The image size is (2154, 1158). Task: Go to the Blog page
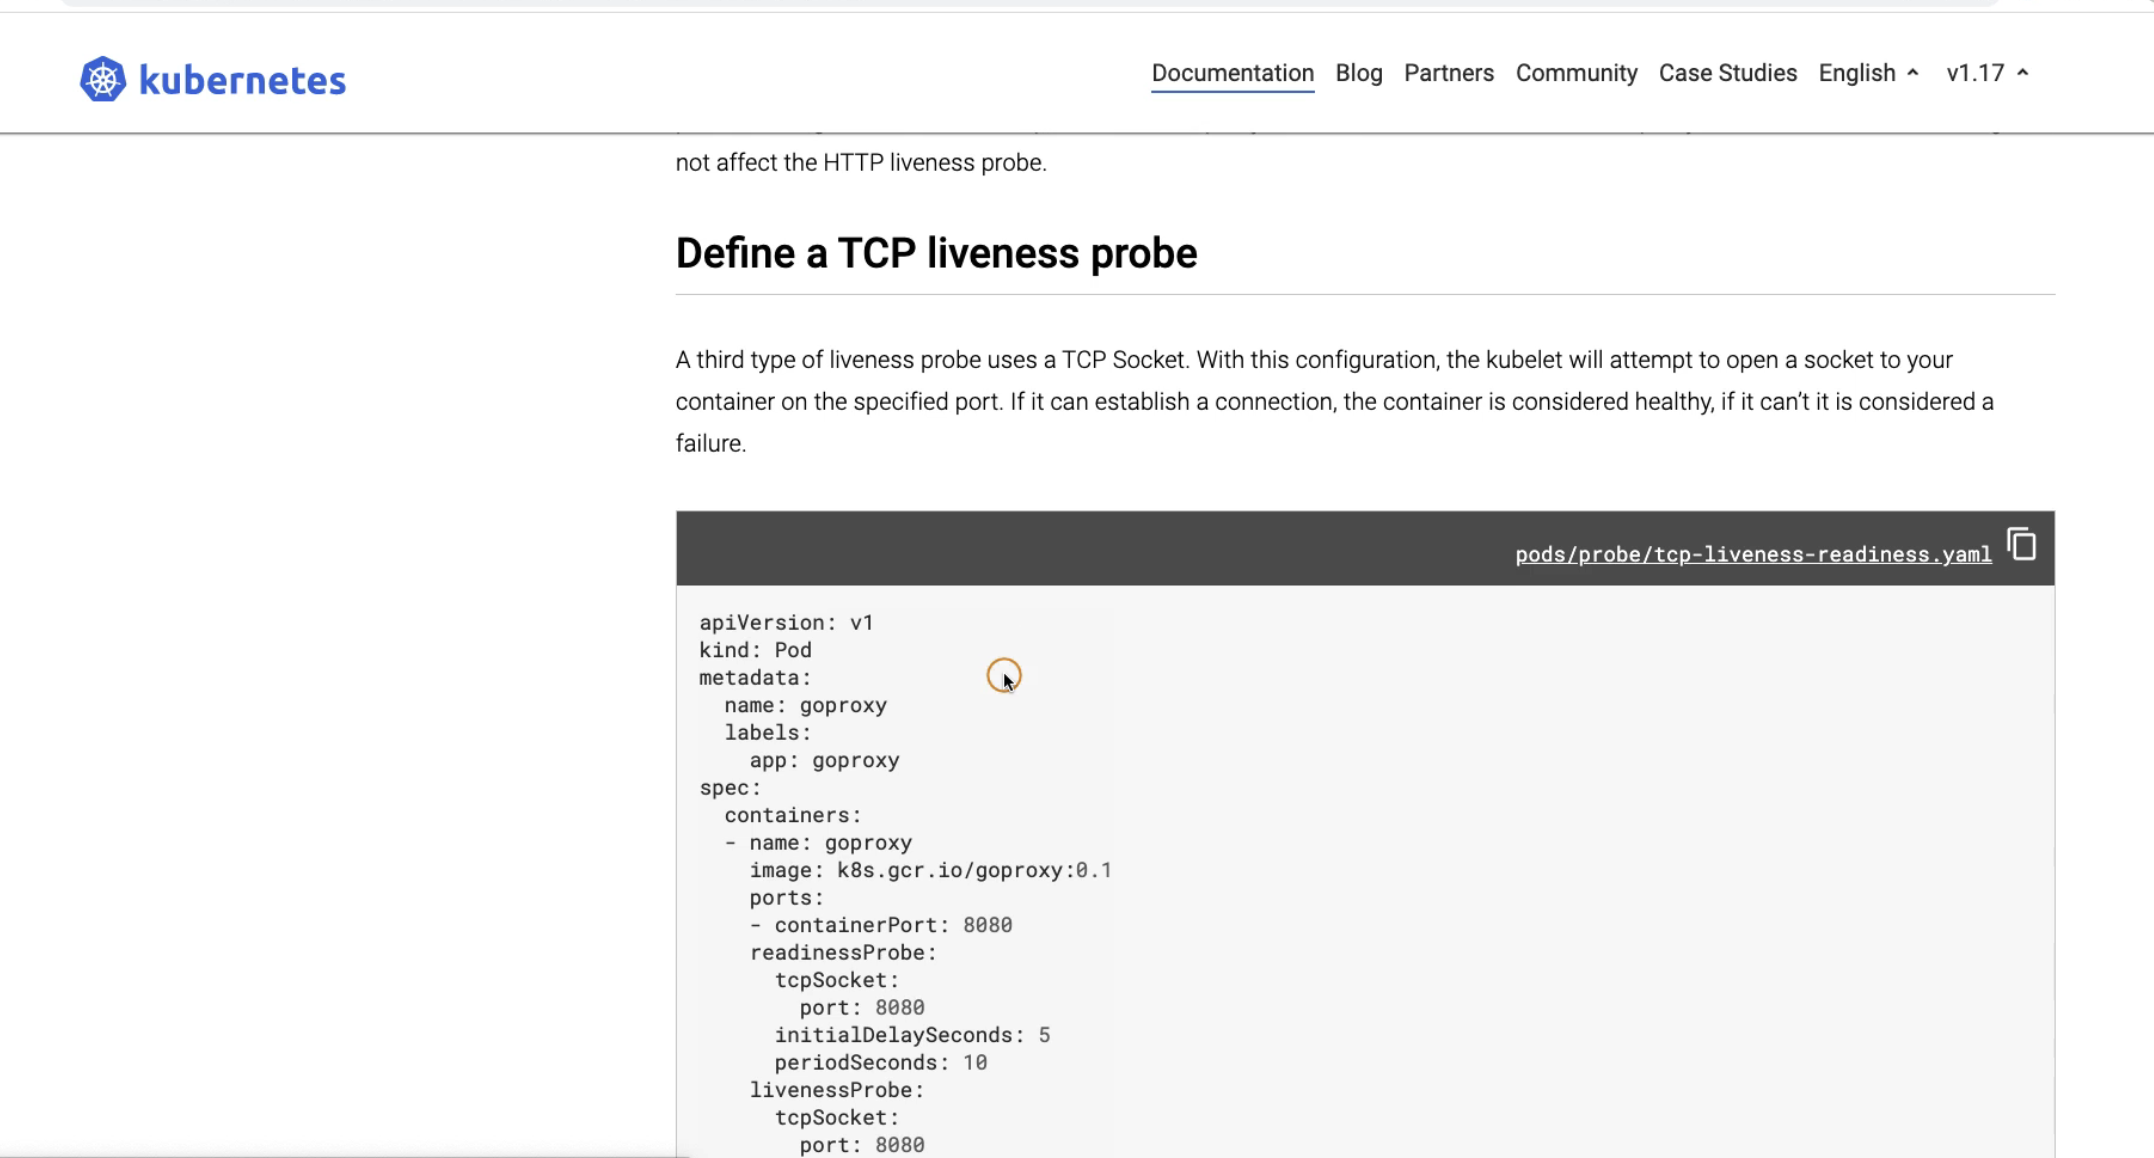(1358, 73)
